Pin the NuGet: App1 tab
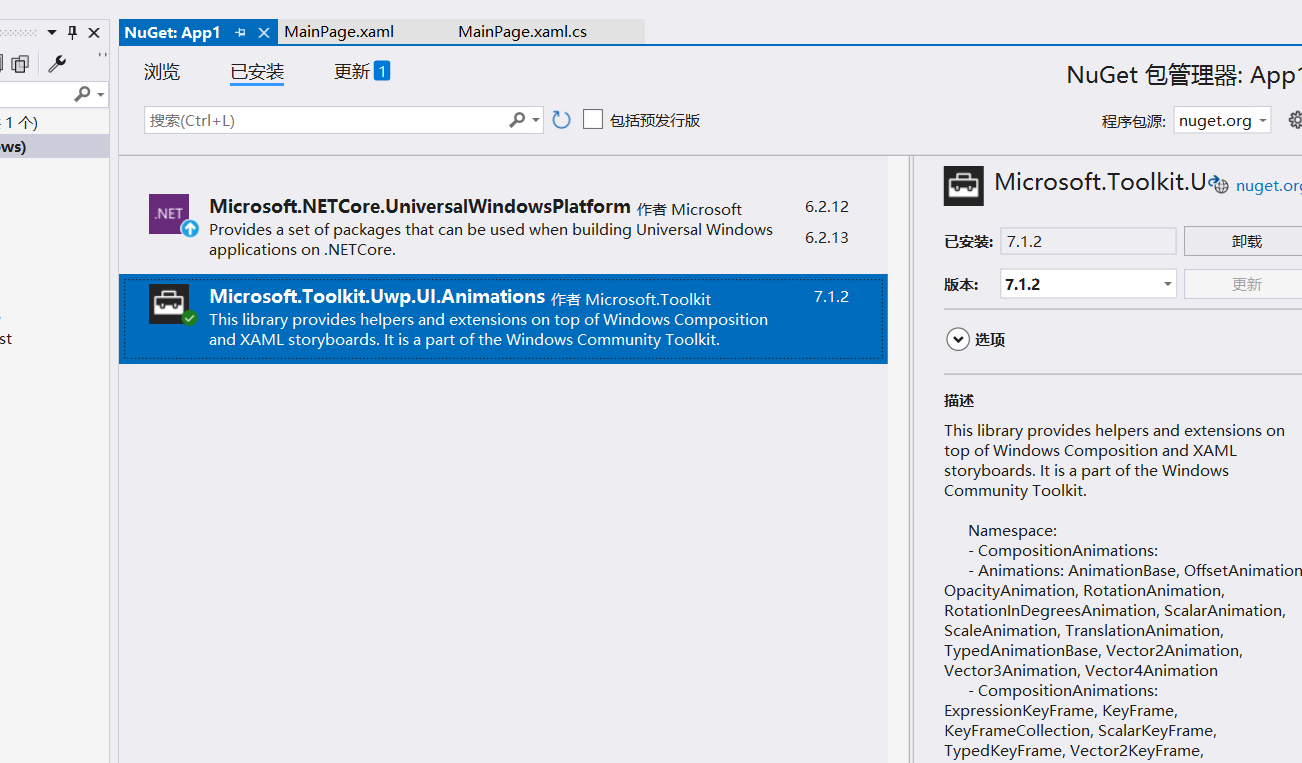 pos(241,33)
